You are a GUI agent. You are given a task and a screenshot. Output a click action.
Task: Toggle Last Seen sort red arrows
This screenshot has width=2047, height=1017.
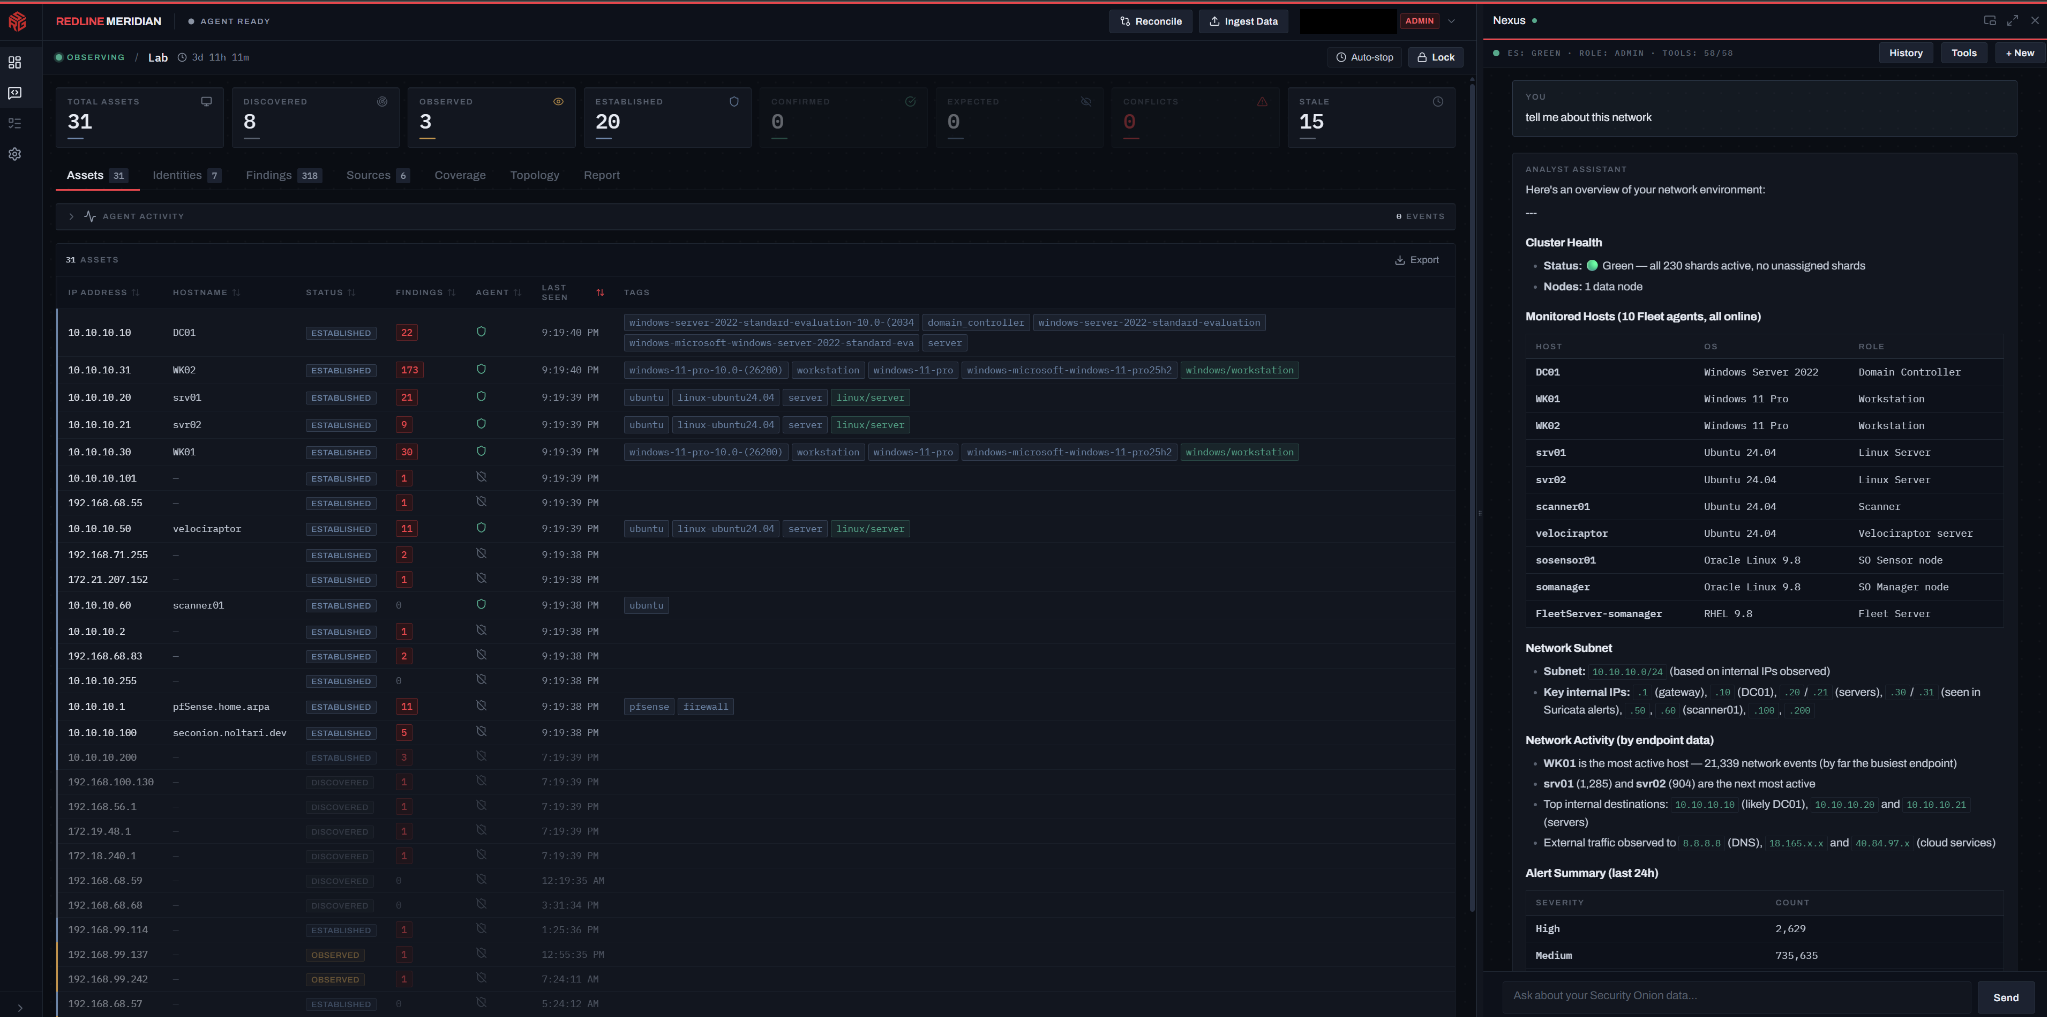600,292
